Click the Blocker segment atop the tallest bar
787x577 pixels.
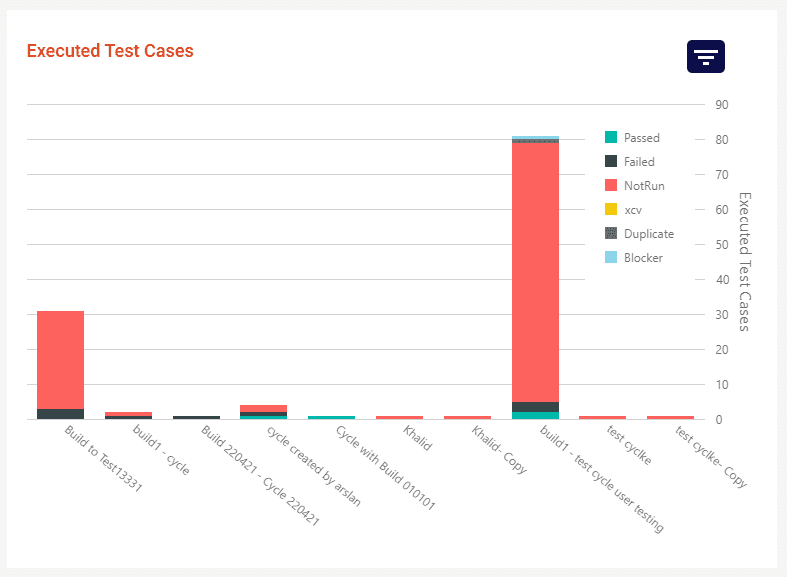tap(535, 138)
